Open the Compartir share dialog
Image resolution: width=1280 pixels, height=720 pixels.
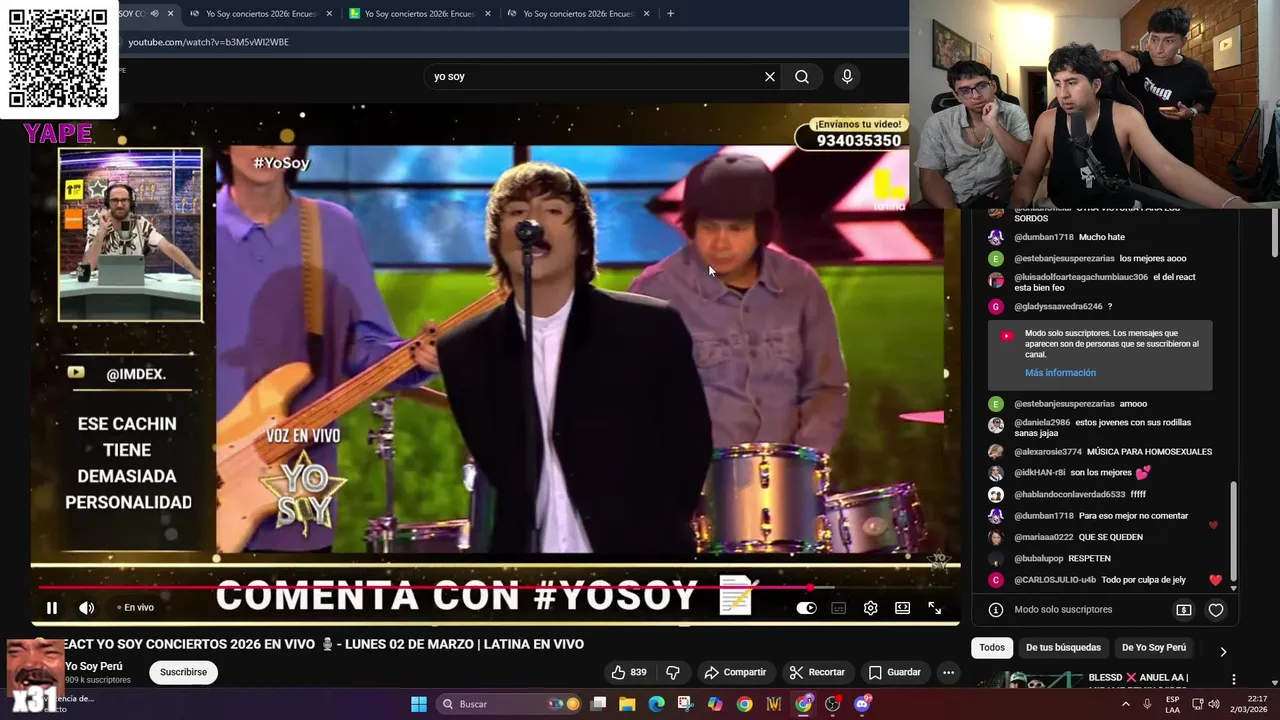tap(735, 672)
